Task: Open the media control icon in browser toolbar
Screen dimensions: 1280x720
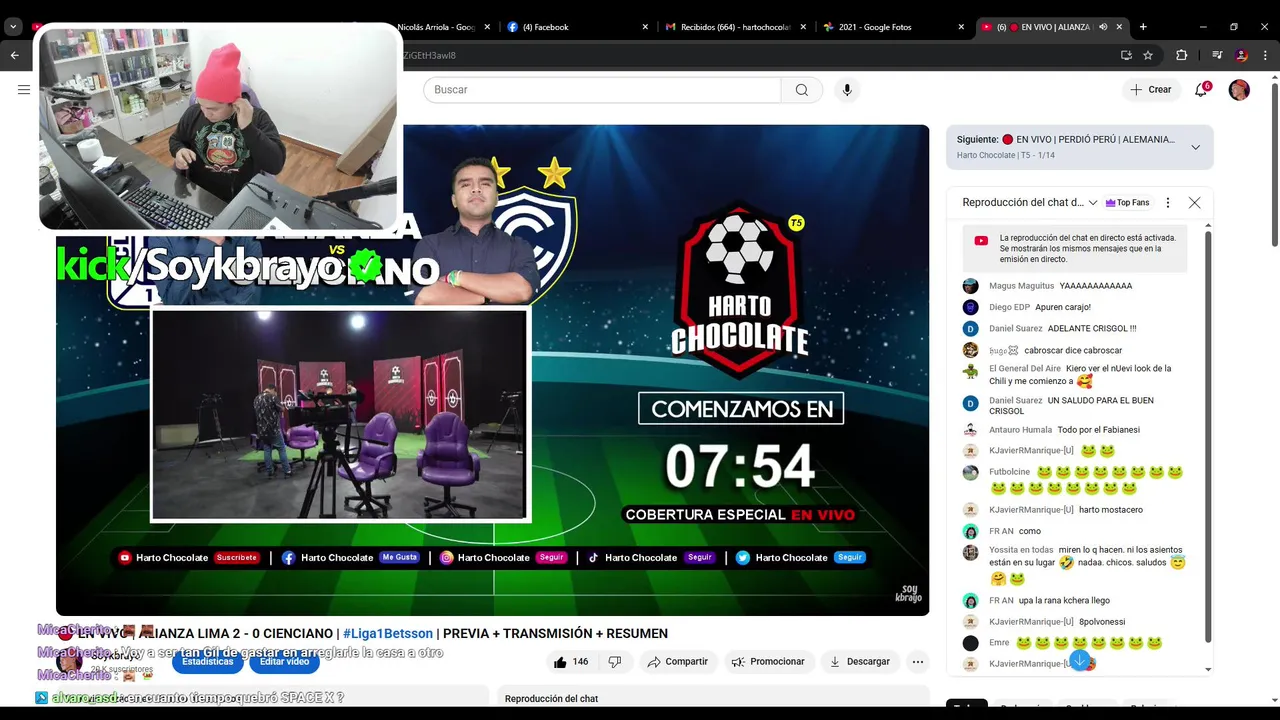Action: click(x=1217, y=55)
